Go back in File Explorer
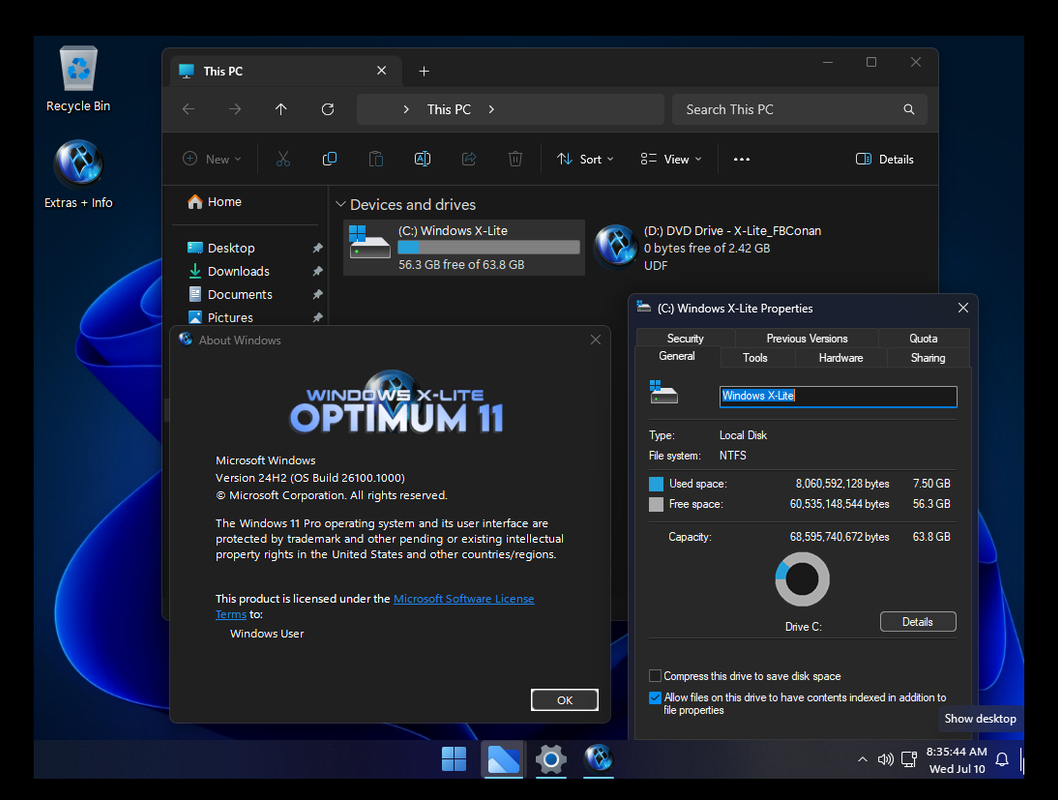Screen dimensions: 1058x800 click(x=188, y=109)
